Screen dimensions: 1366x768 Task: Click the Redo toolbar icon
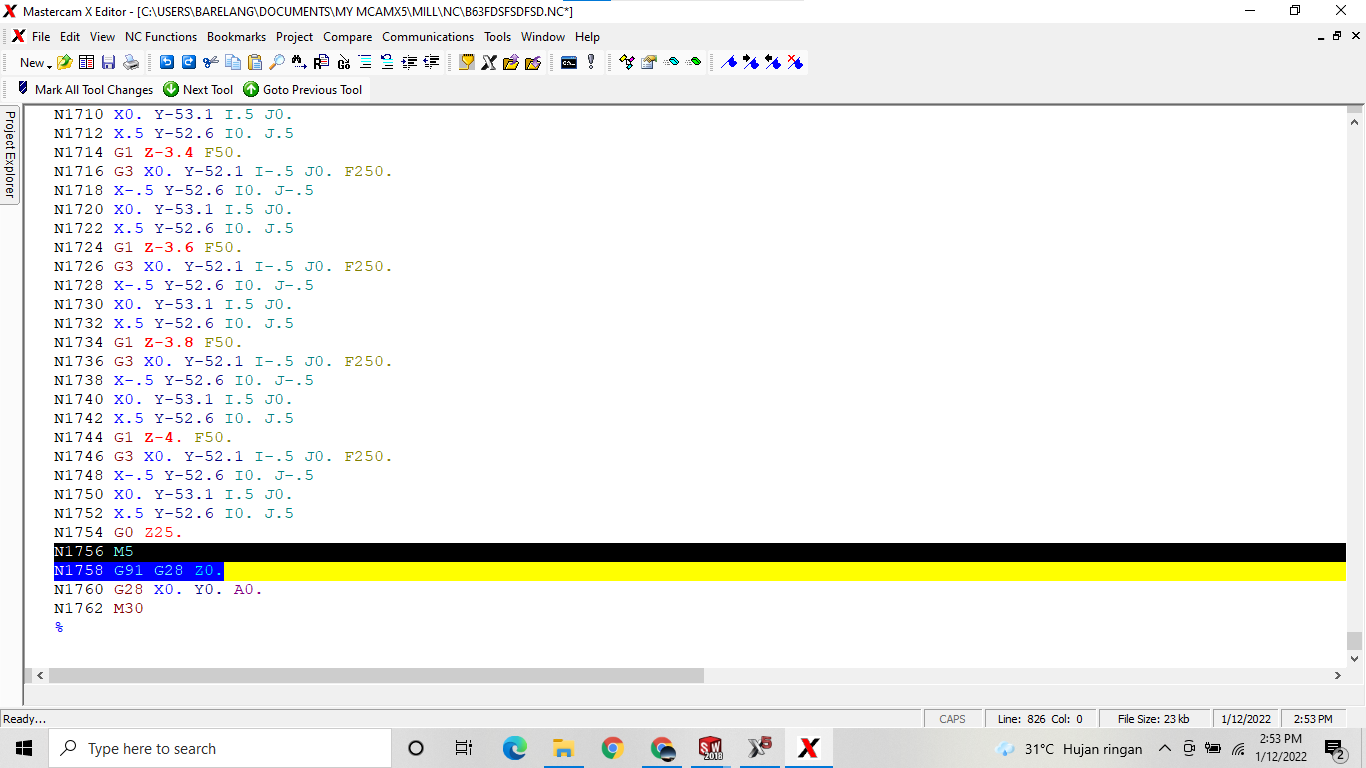coord(188,62)
